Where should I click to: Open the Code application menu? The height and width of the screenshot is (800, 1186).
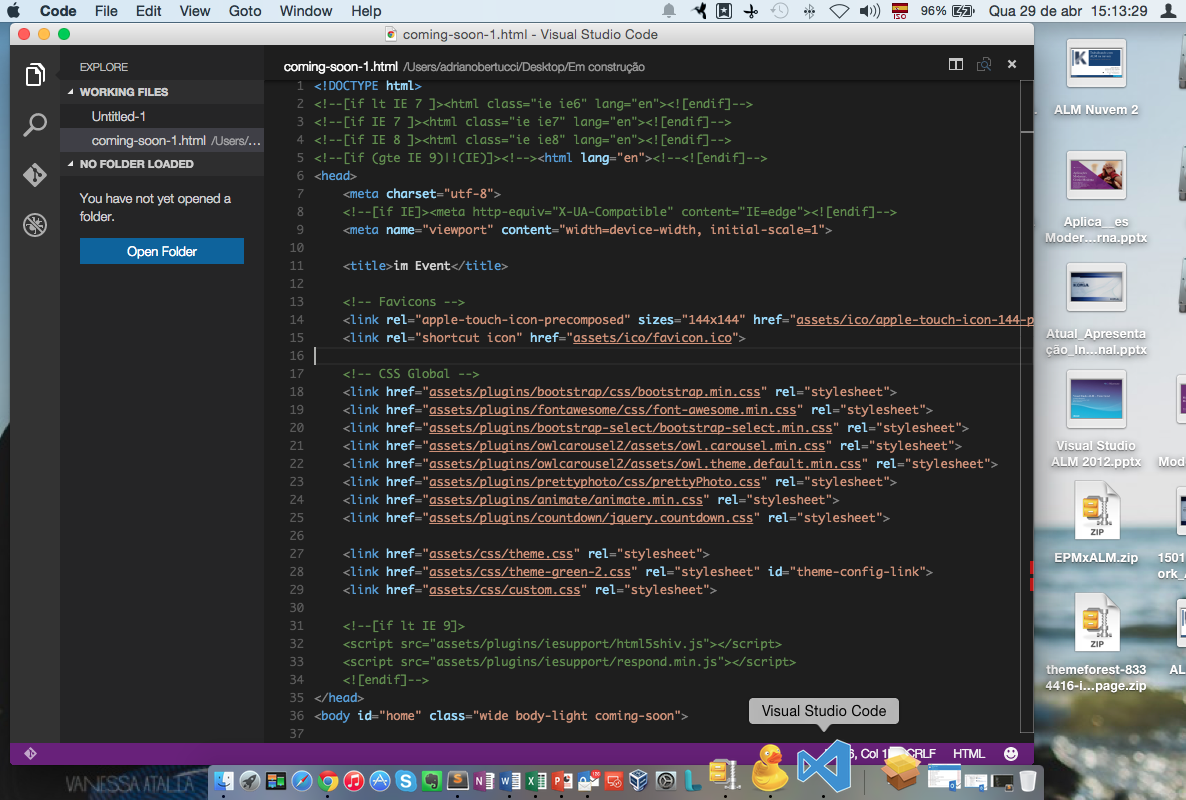click(x=58, y=11)
